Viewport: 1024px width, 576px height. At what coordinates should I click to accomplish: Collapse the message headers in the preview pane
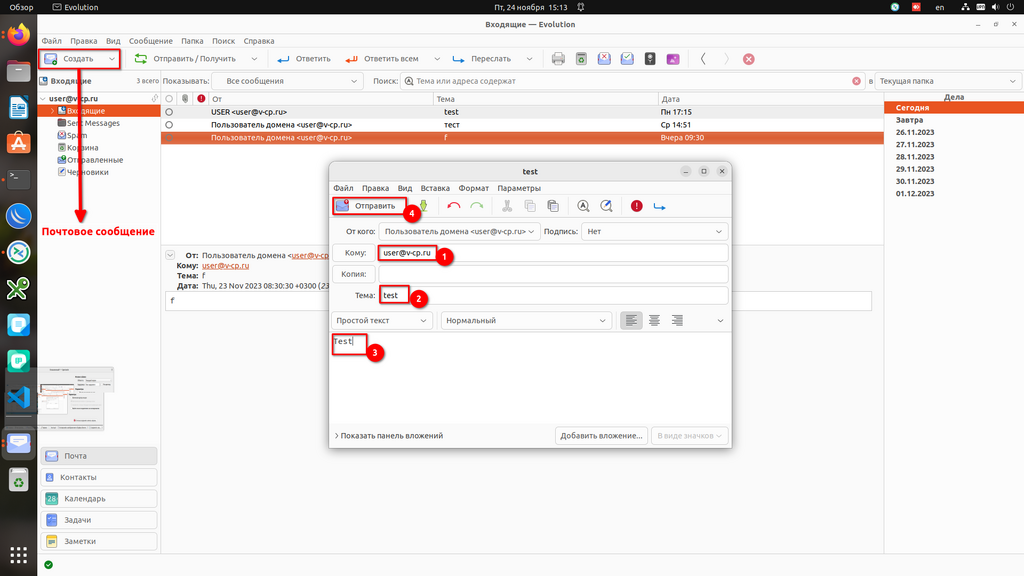point(170,255)
